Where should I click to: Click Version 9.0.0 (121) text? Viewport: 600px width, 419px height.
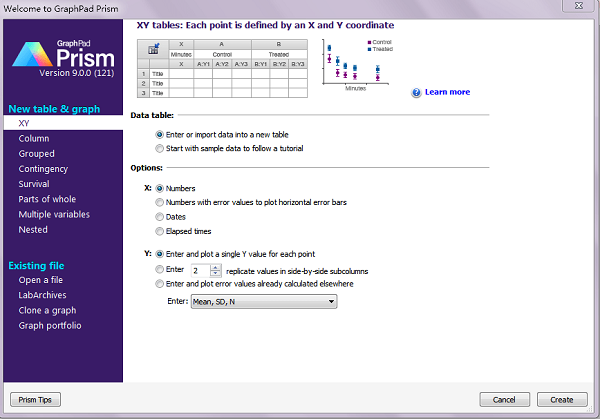pyautogui.click(x=77, y=73)
